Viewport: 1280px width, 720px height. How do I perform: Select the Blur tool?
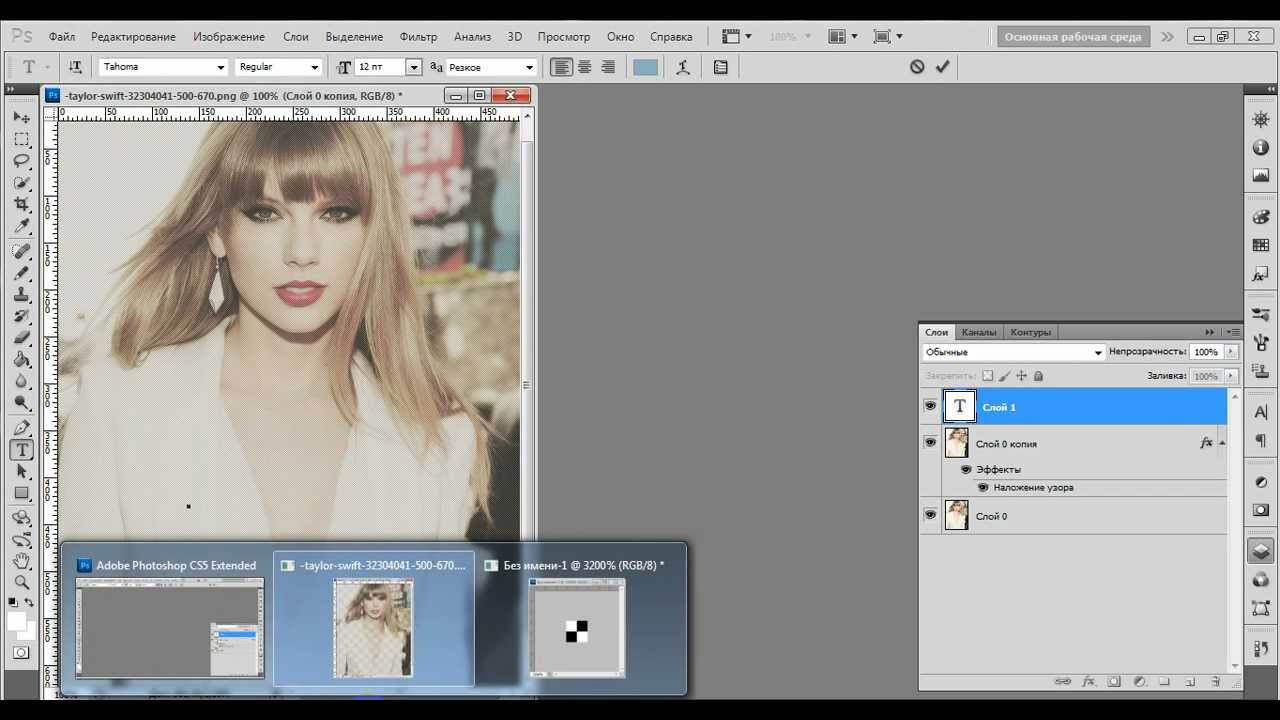point(21,381)
